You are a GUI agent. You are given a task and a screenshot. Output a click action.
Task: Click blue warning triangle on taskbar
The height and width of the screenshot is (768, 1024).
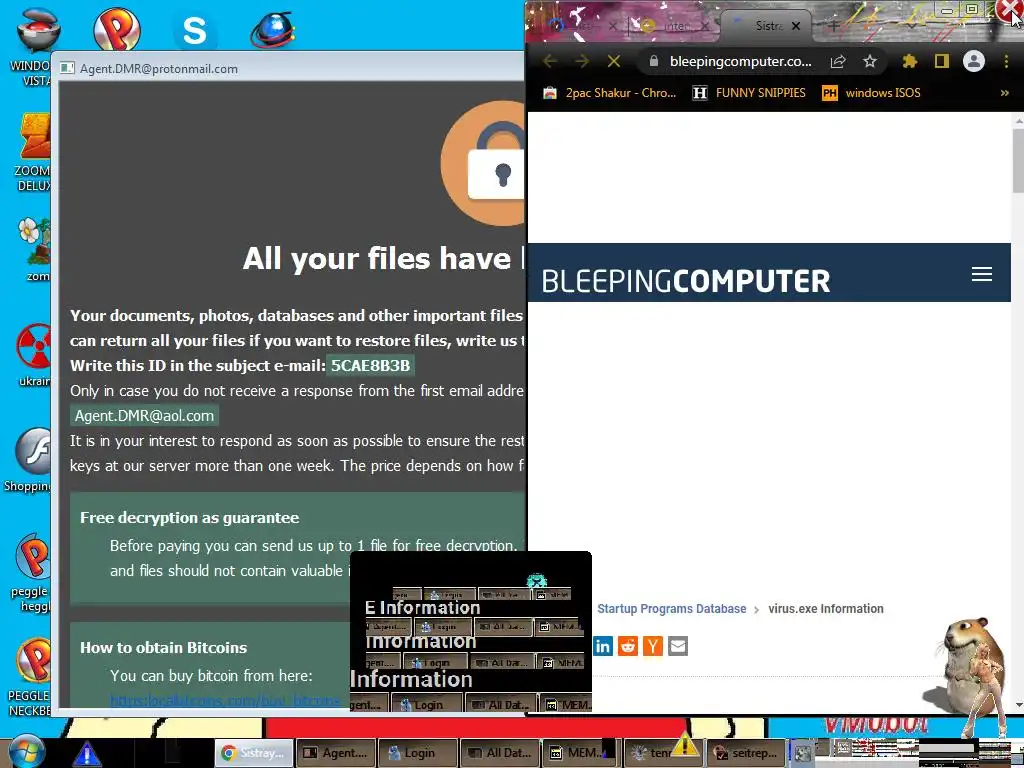[86, 754]
